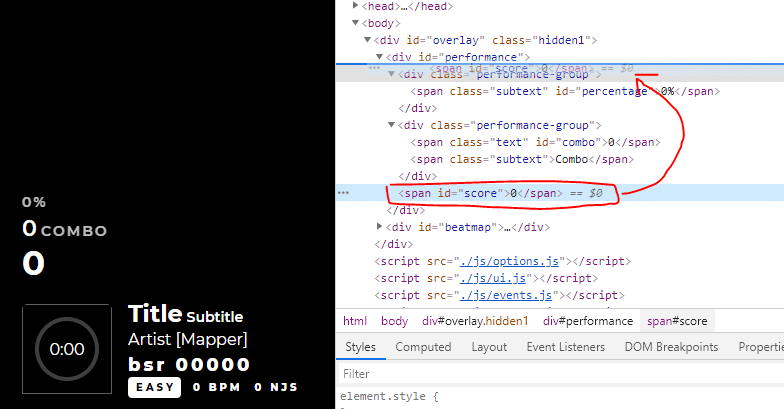Click the Title text in overlay
This screenshot has height=409, width=784.
tap(155, 314)
